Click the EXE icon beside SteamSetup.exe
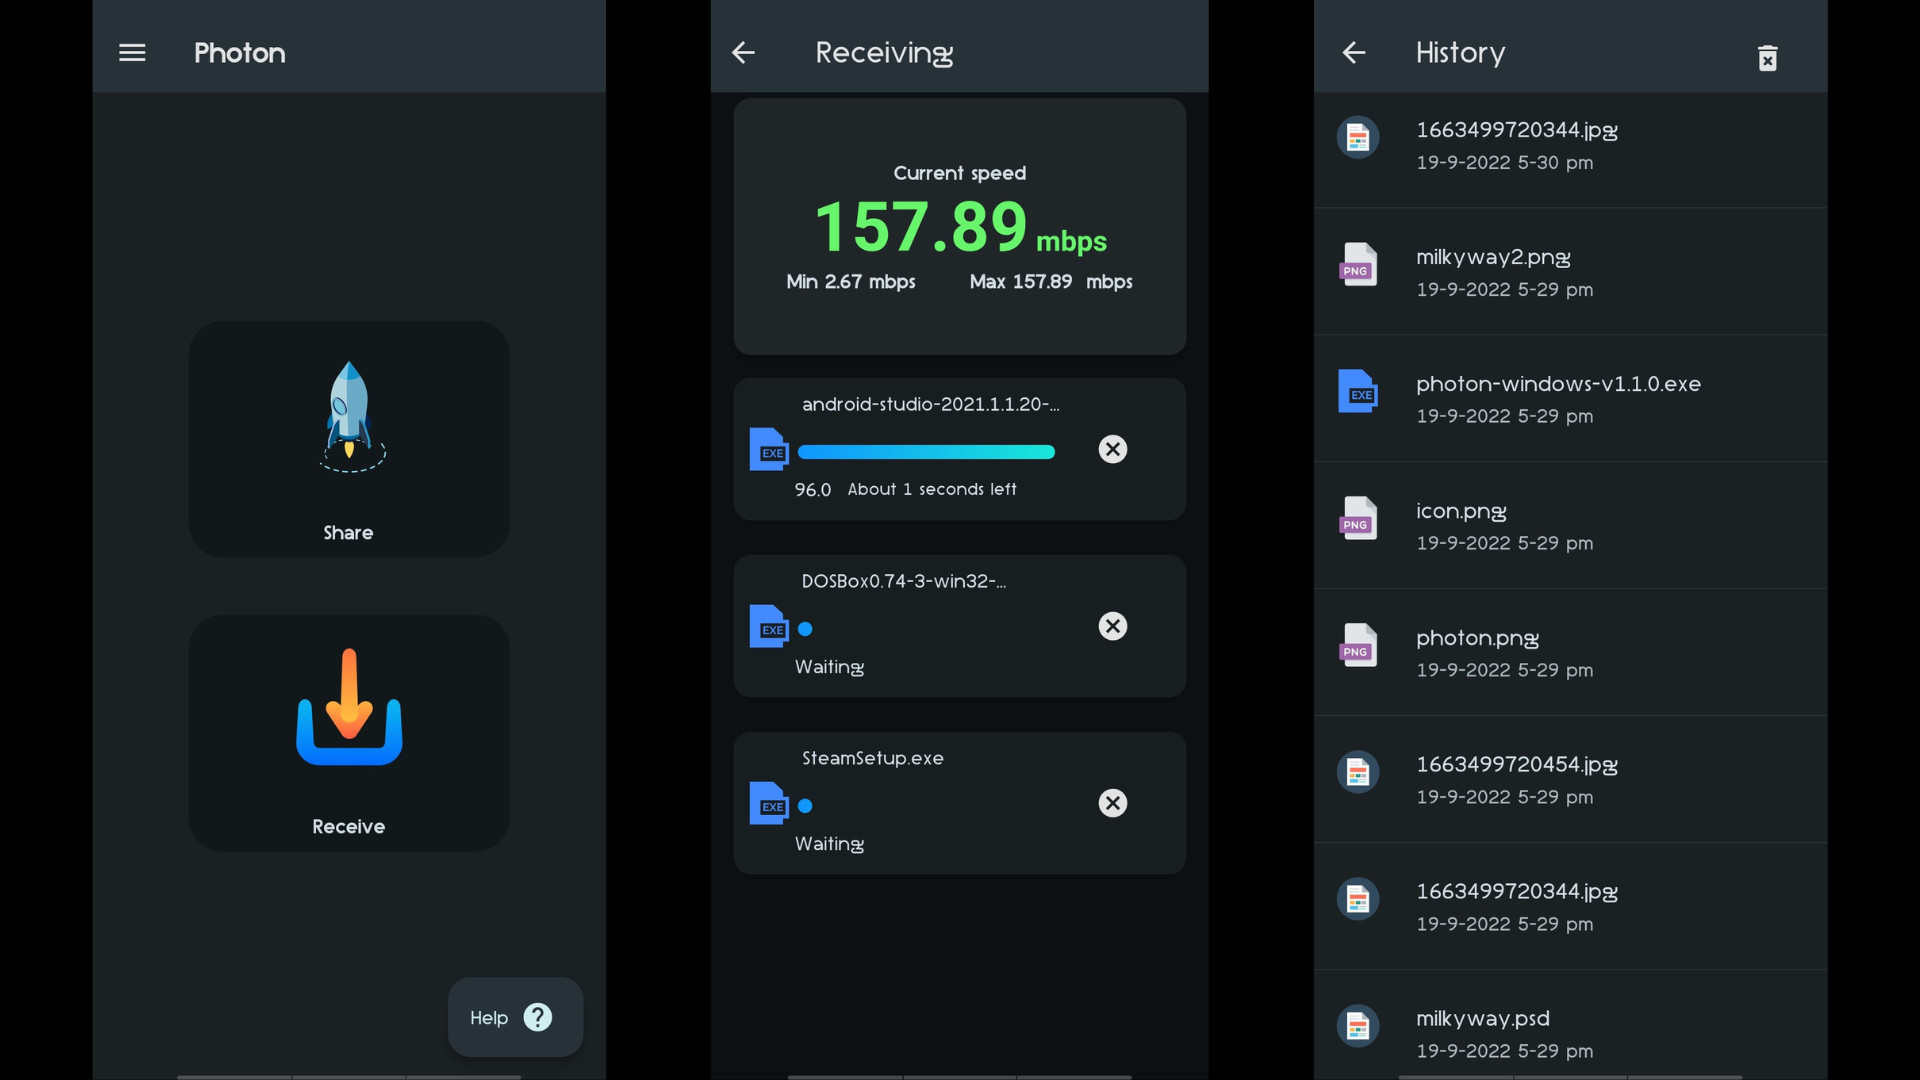1920x1080 pixels. (769, 804)
